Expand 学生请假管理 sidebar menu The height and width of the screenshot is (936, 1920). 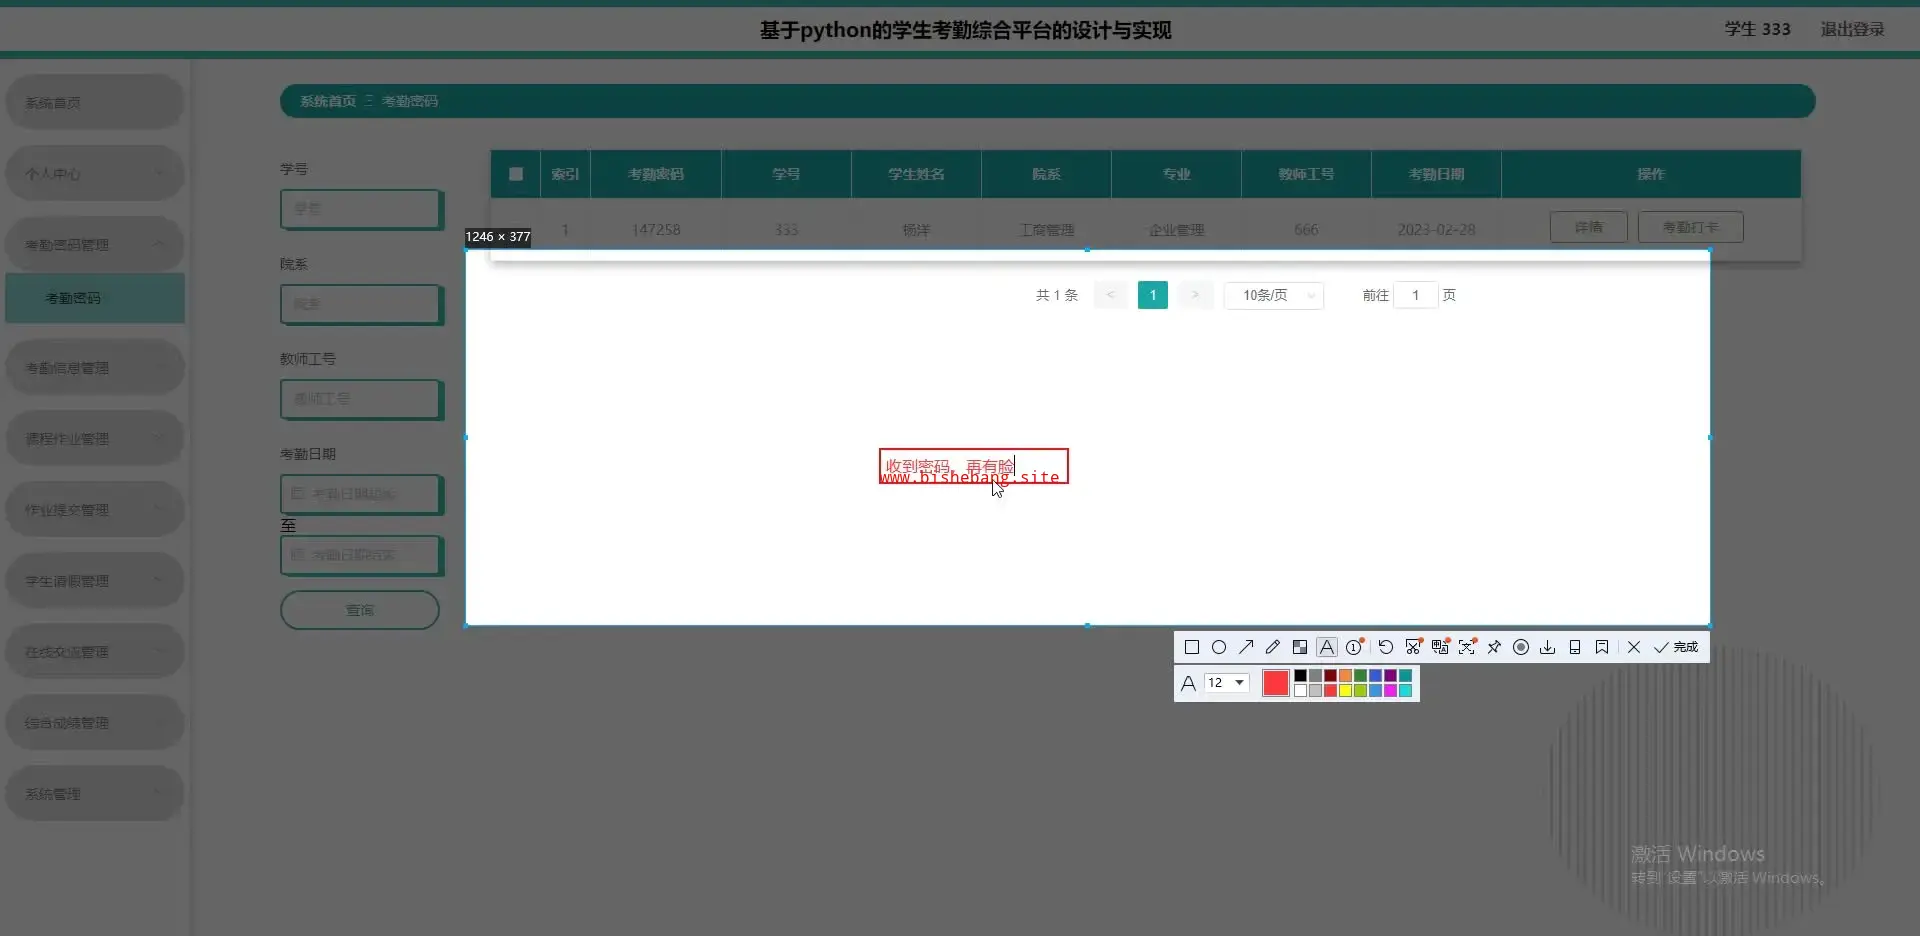(95, 580)
